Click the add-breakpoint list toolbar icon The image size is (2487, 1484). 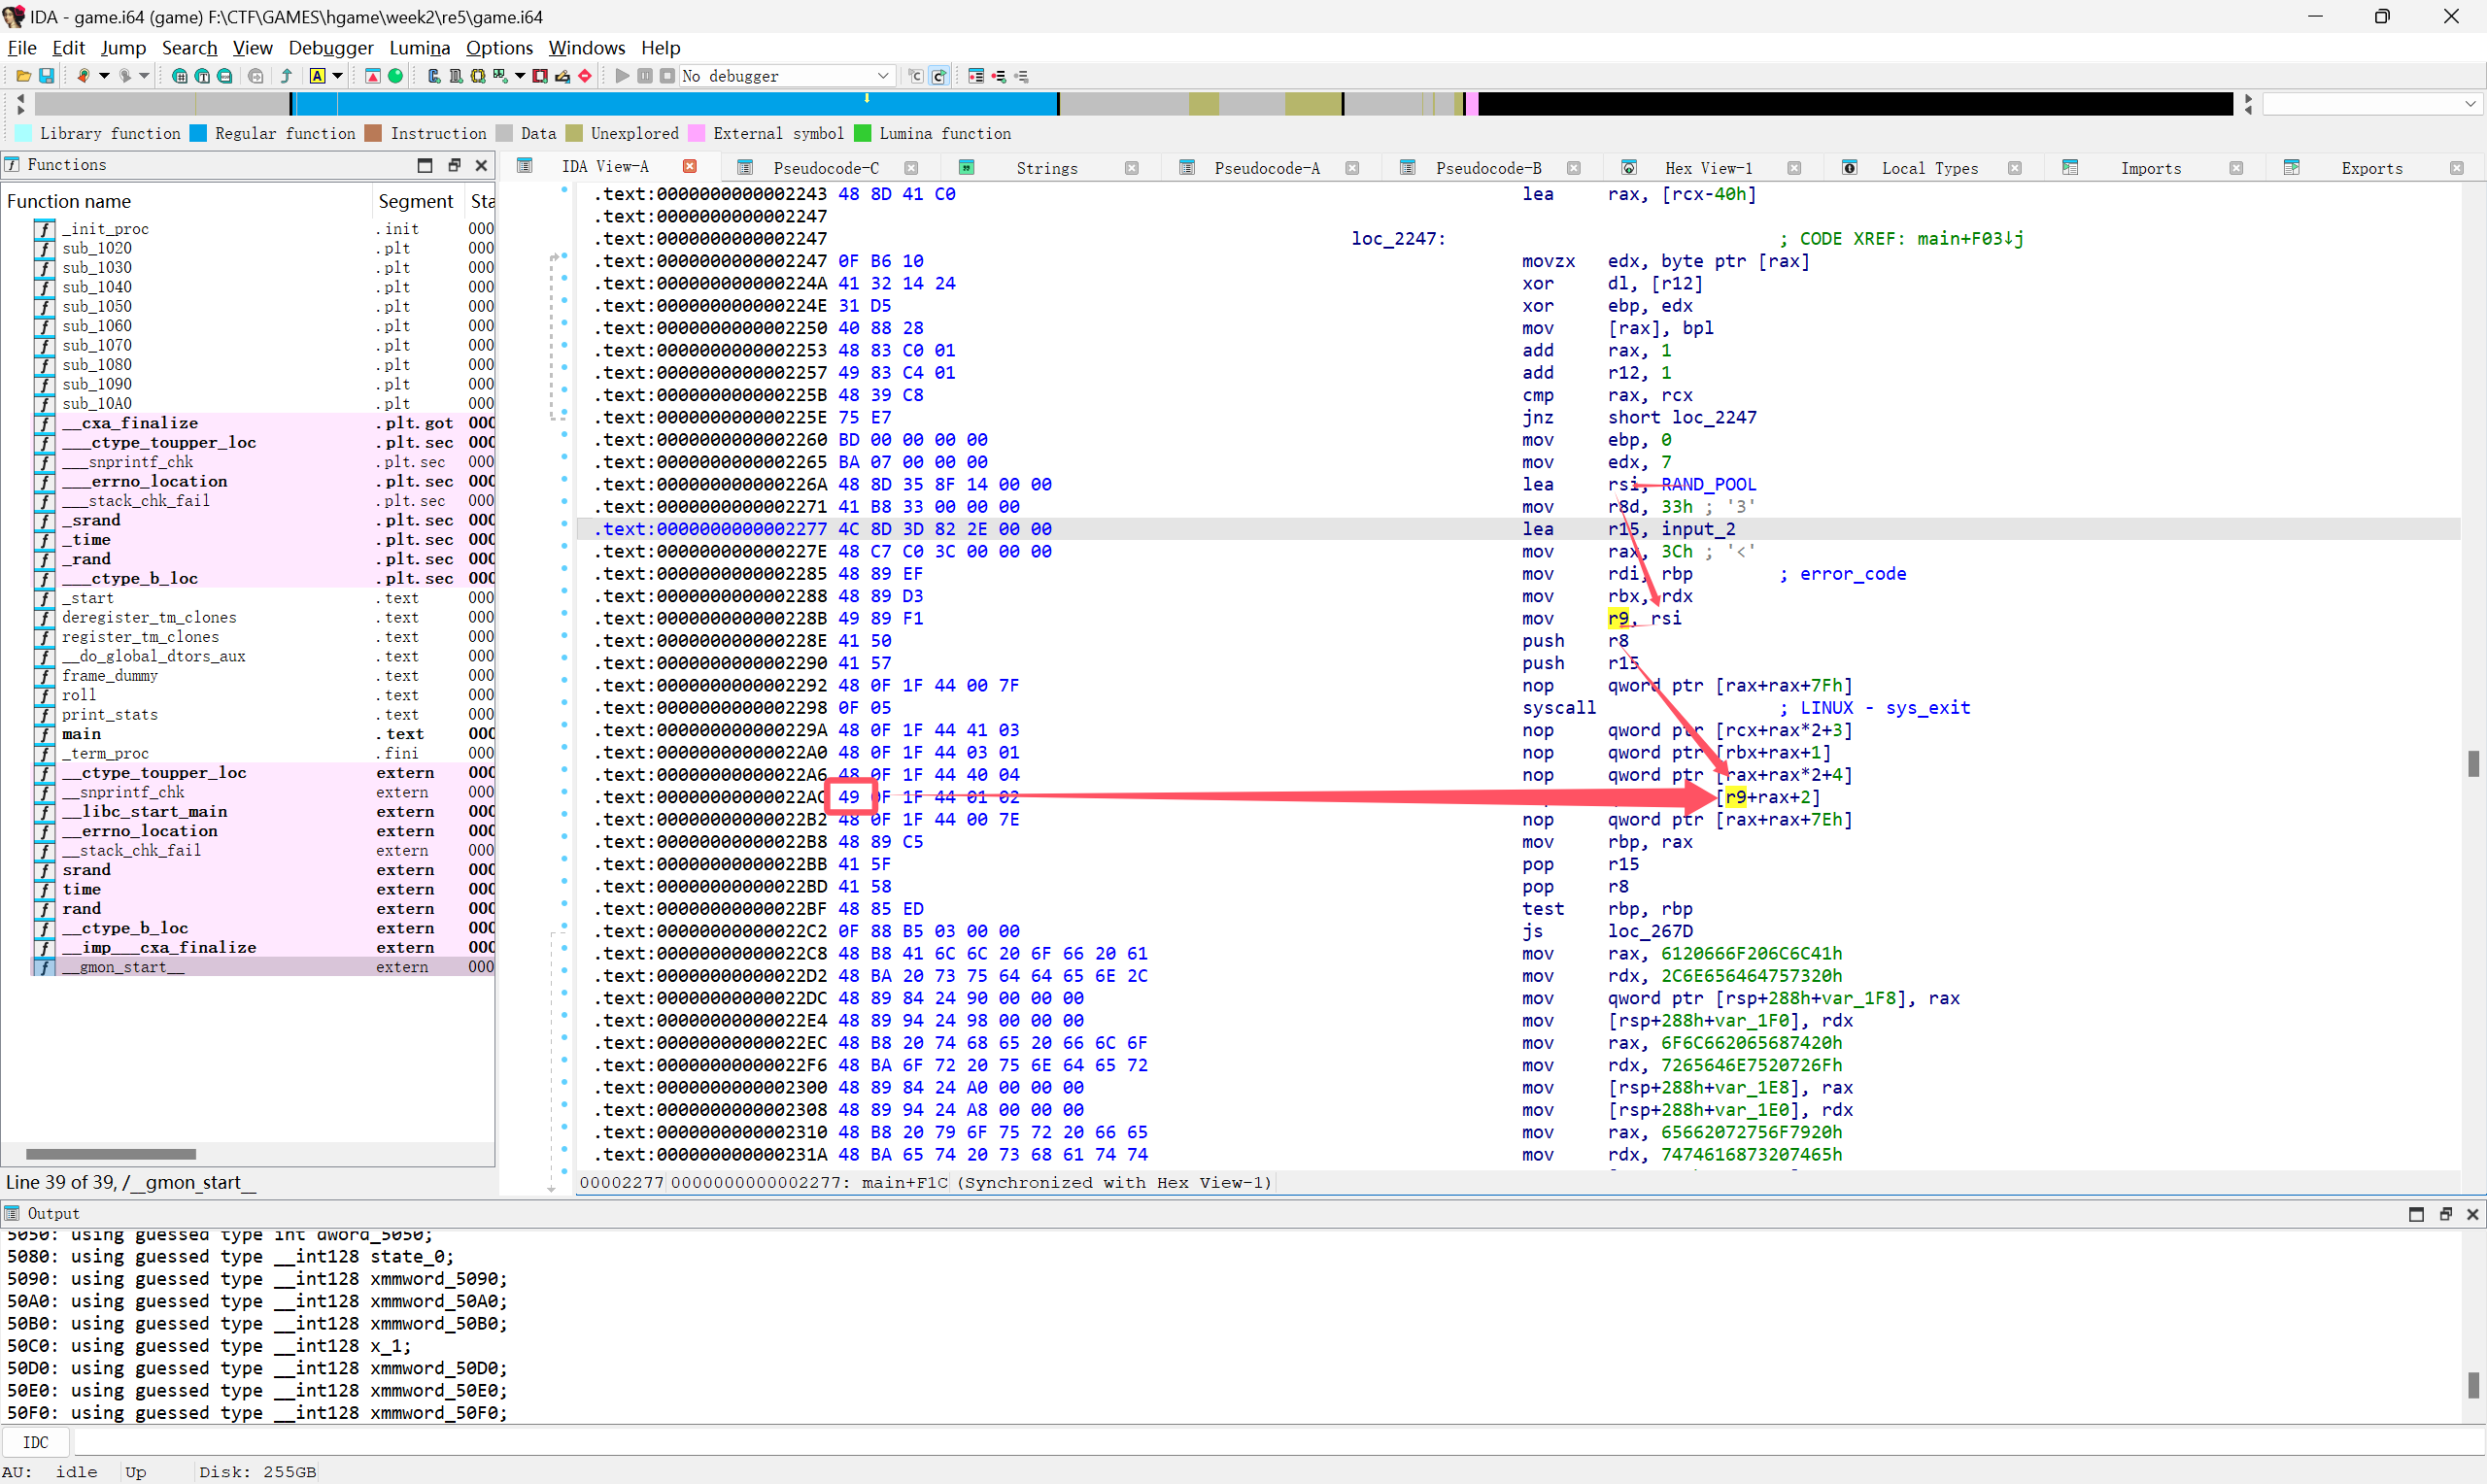coord(998,76)
